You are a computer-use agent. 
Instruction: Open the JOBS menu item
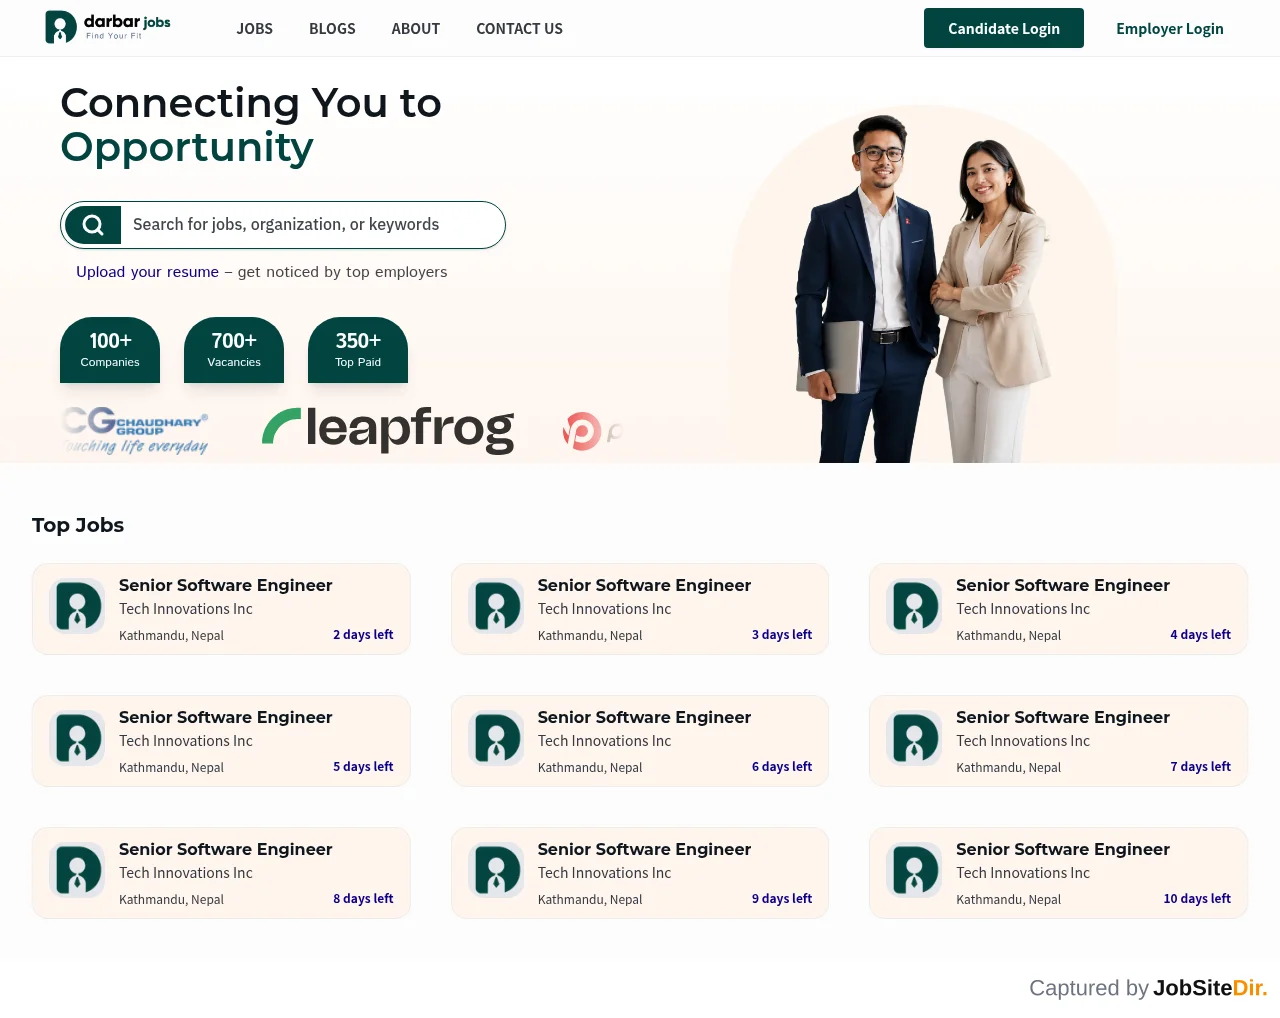click(x=255, y=29)
